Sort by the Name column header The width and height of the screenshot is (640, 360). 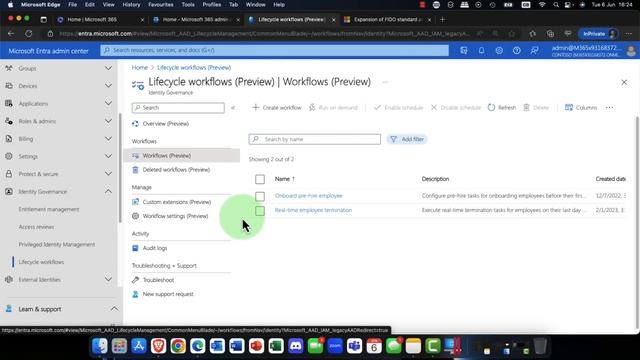tap(284, 179)
